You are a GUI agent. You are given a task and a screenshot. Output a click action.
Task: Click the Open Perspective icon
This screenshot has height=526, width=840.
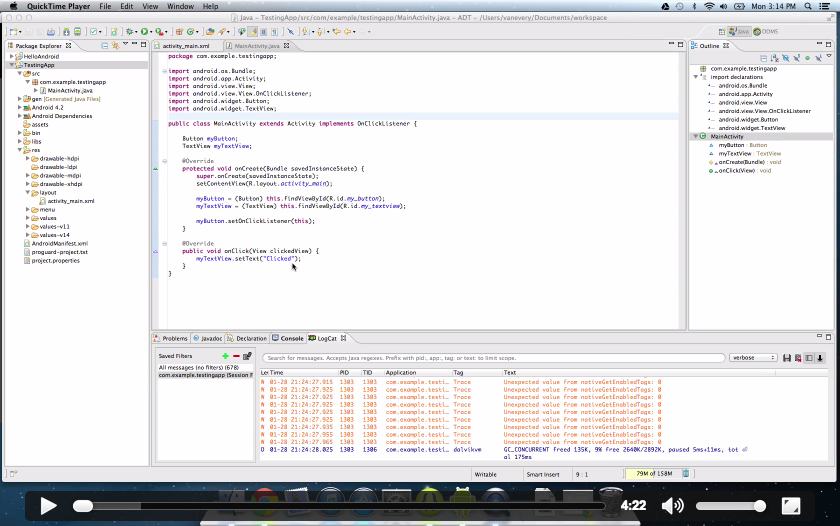pos(722,32)
